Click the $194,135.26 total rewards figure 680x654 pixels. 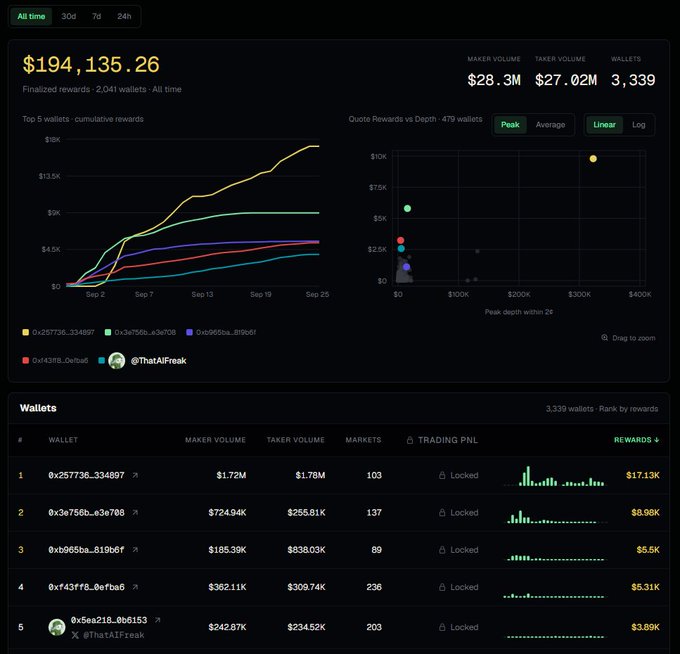(x=91, y=65)
